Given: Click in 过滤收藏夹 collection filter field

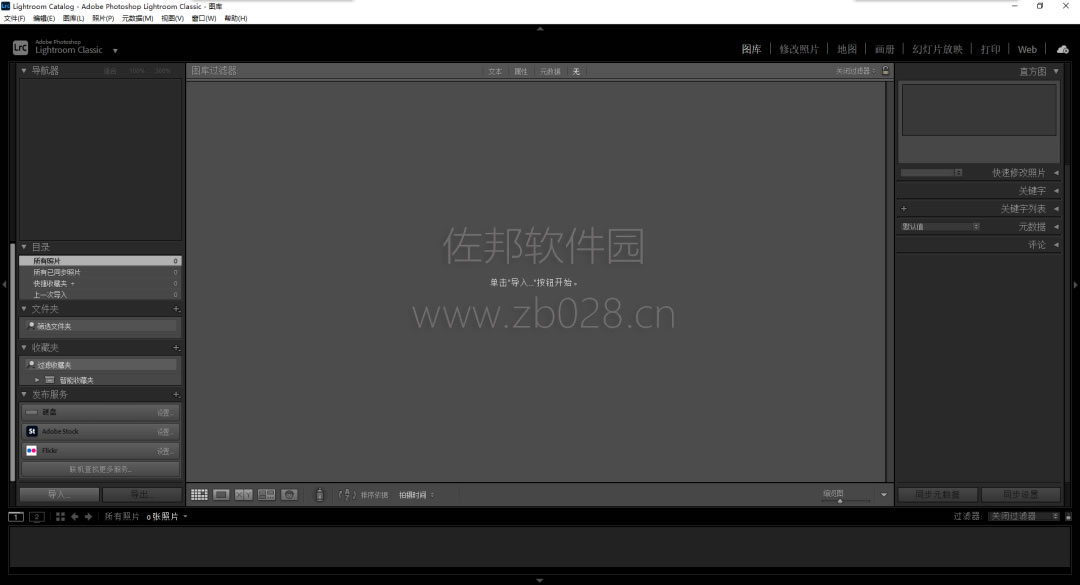Looking at the screenshot, I should [x=101, y=365].
